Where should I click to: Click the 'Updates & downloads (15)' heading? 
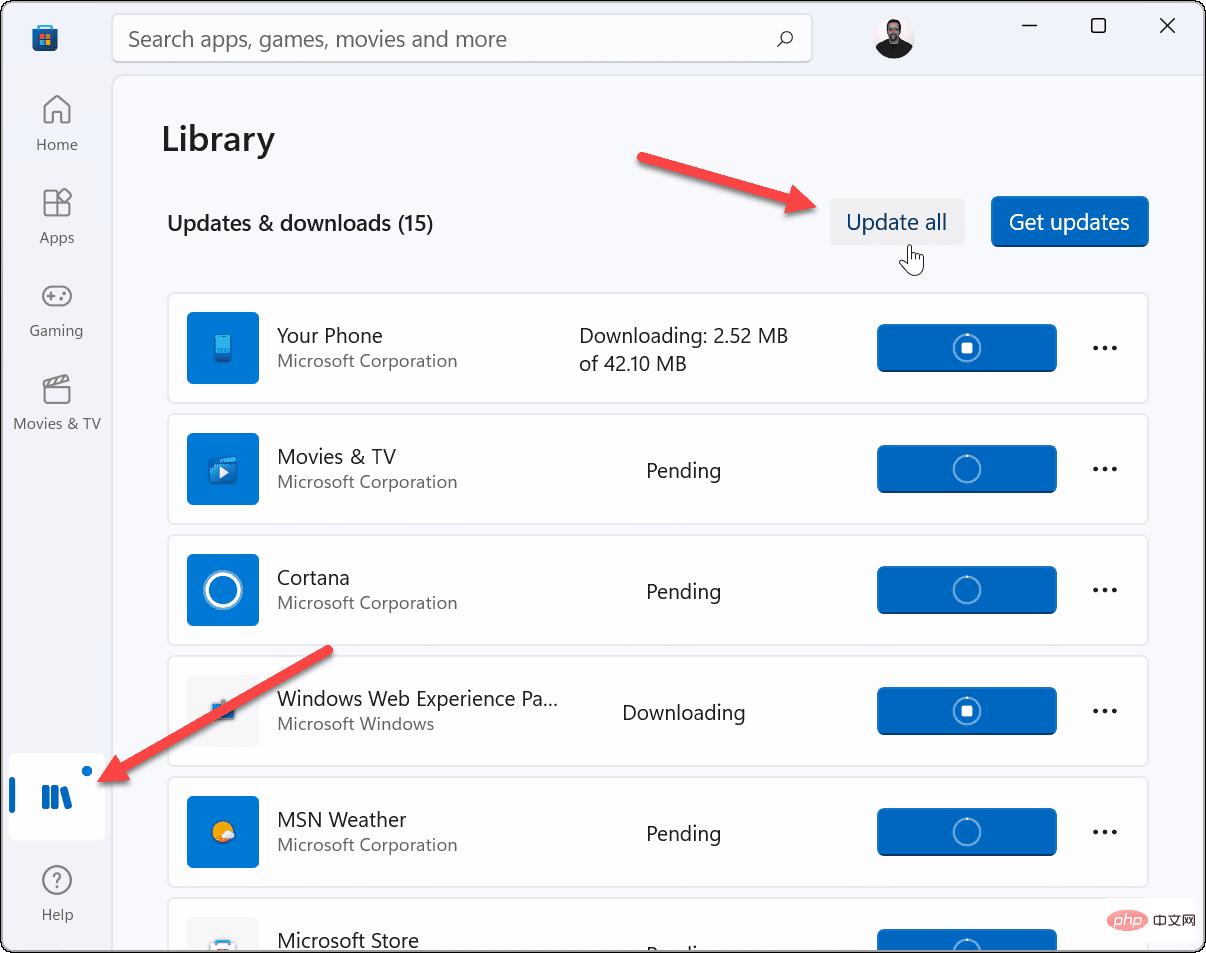(x=300, y=223)
